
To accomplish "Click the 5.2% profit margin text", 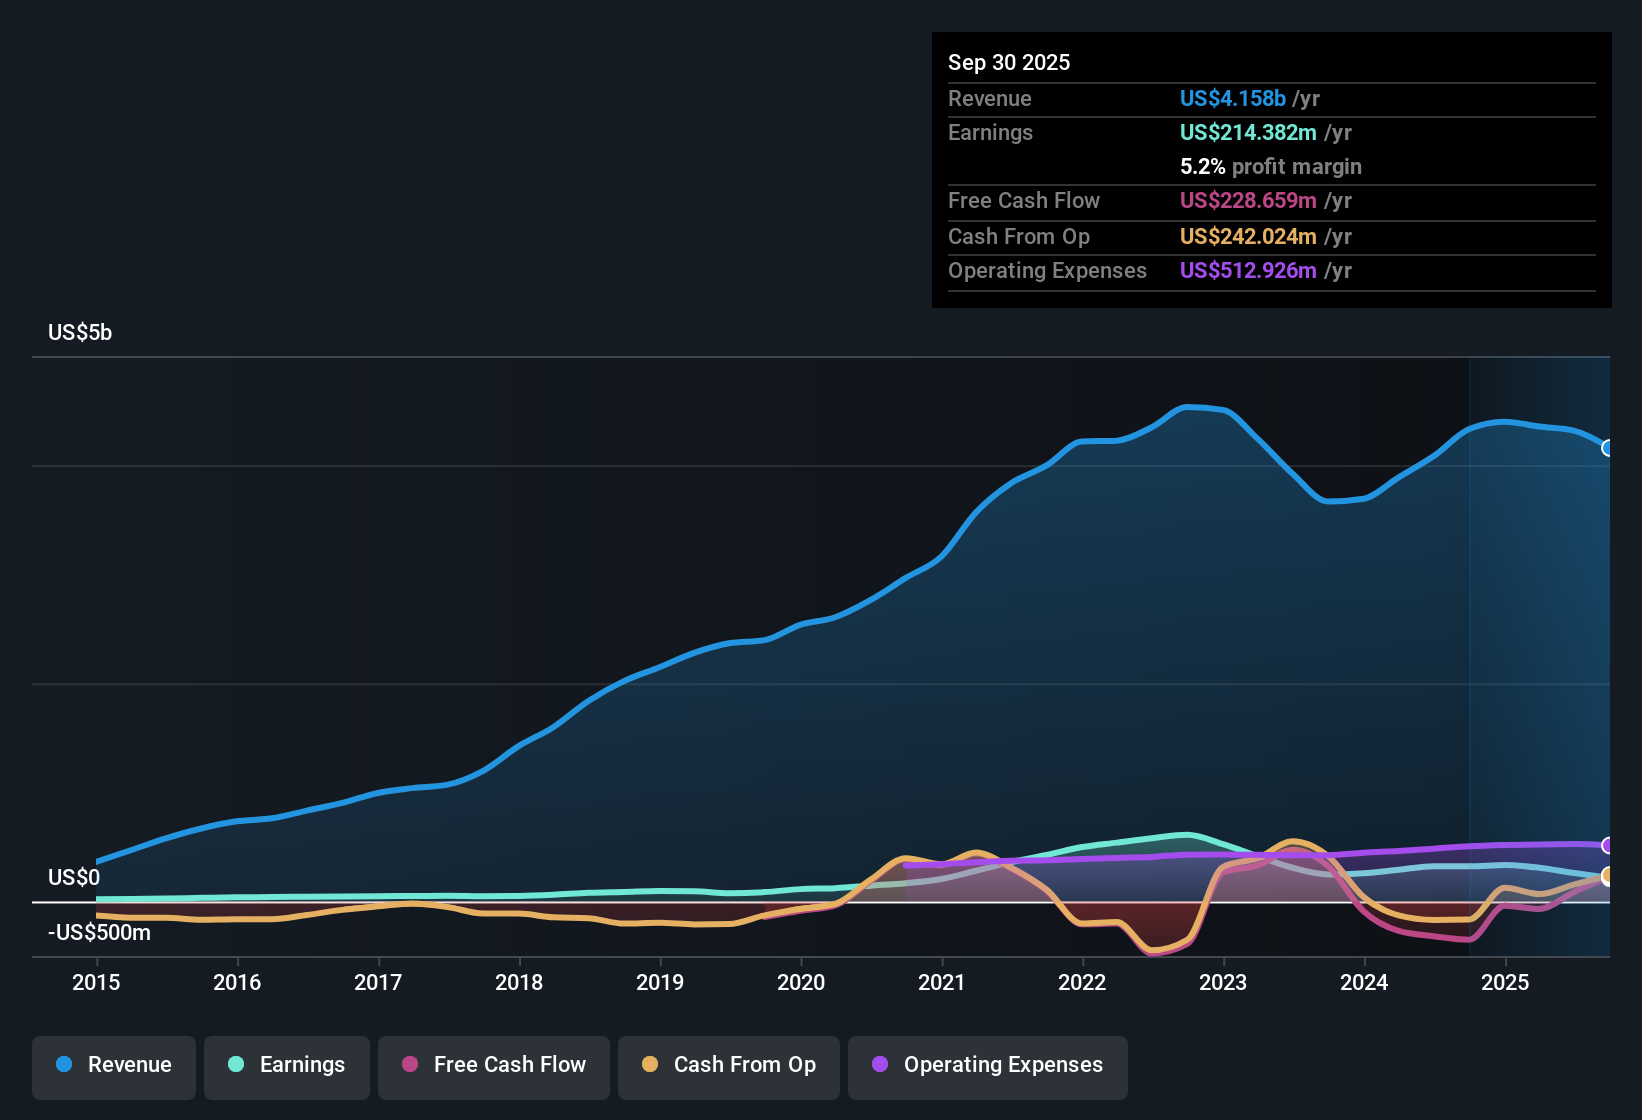I will click(x=1270, y=167).
